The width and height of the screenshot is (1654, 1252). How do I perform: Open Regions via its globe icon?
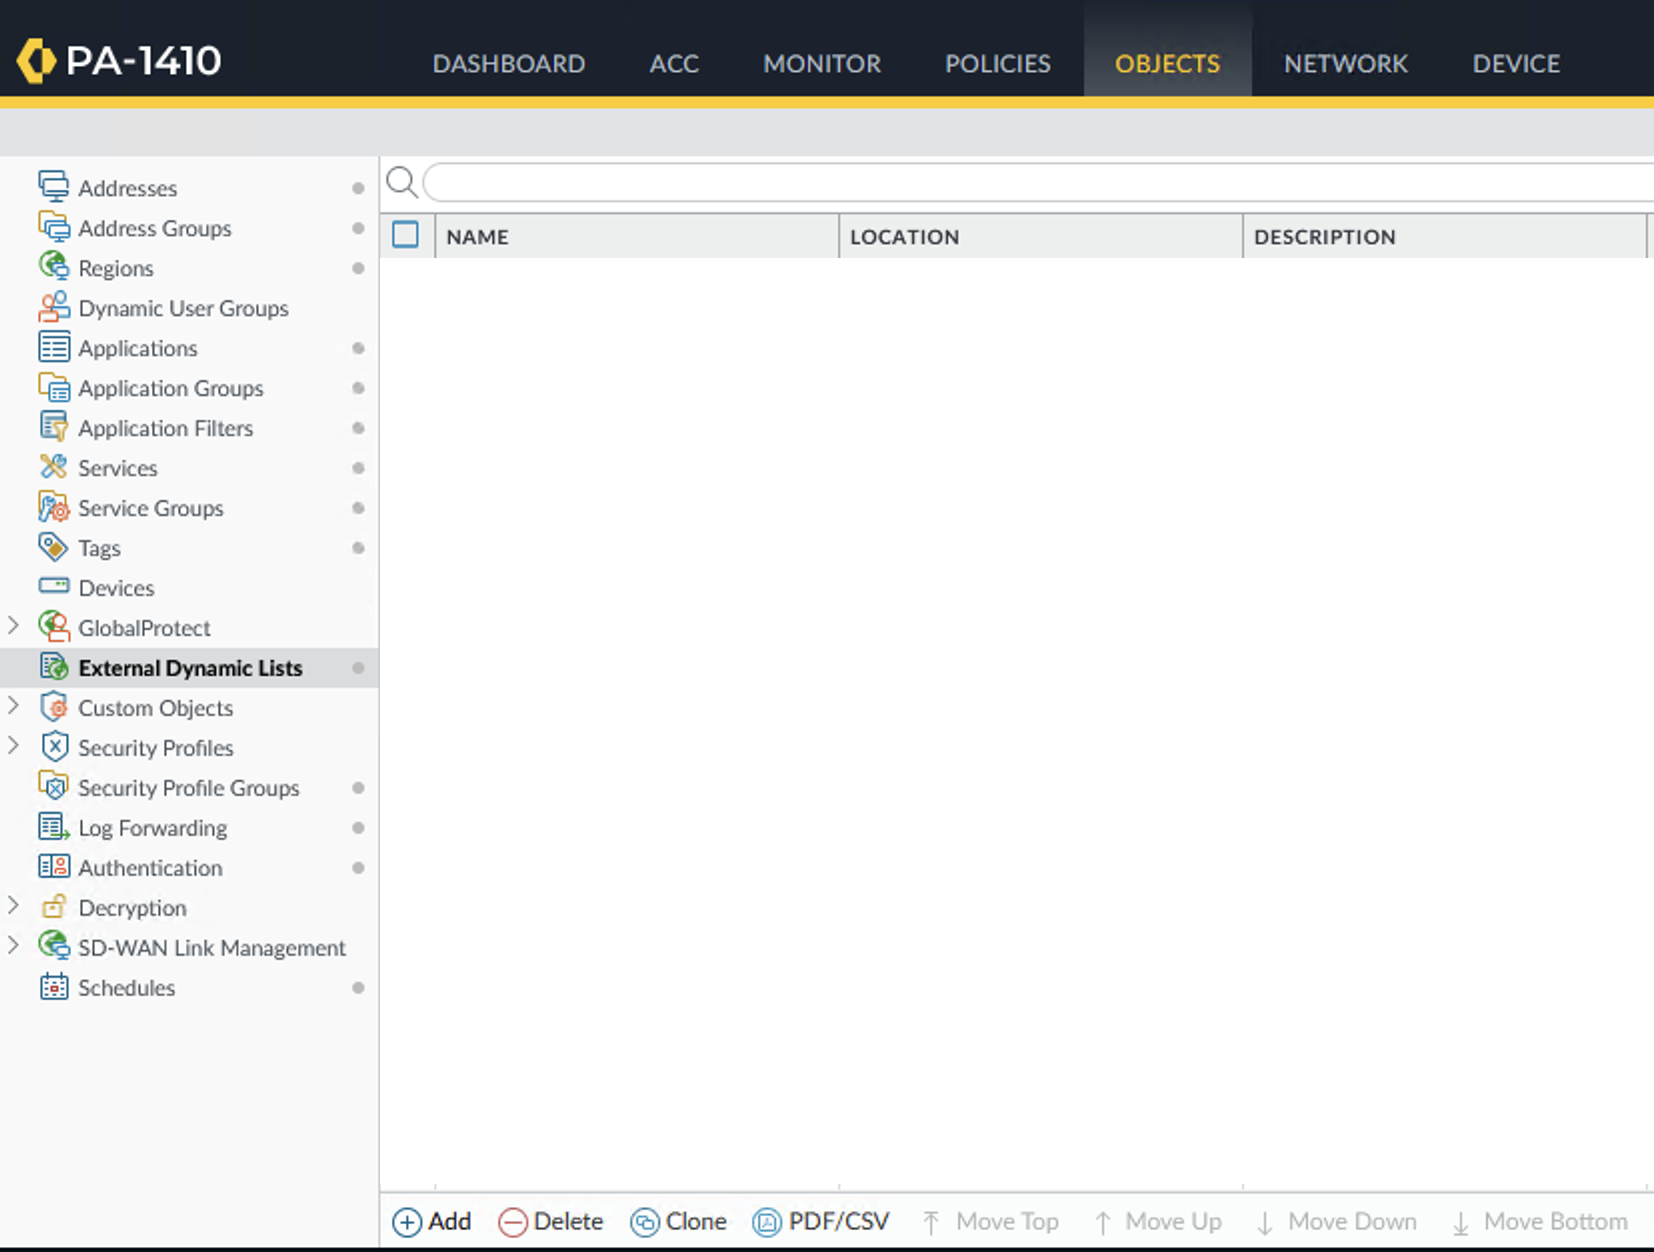pyautogui.click(x=53, y=267)
